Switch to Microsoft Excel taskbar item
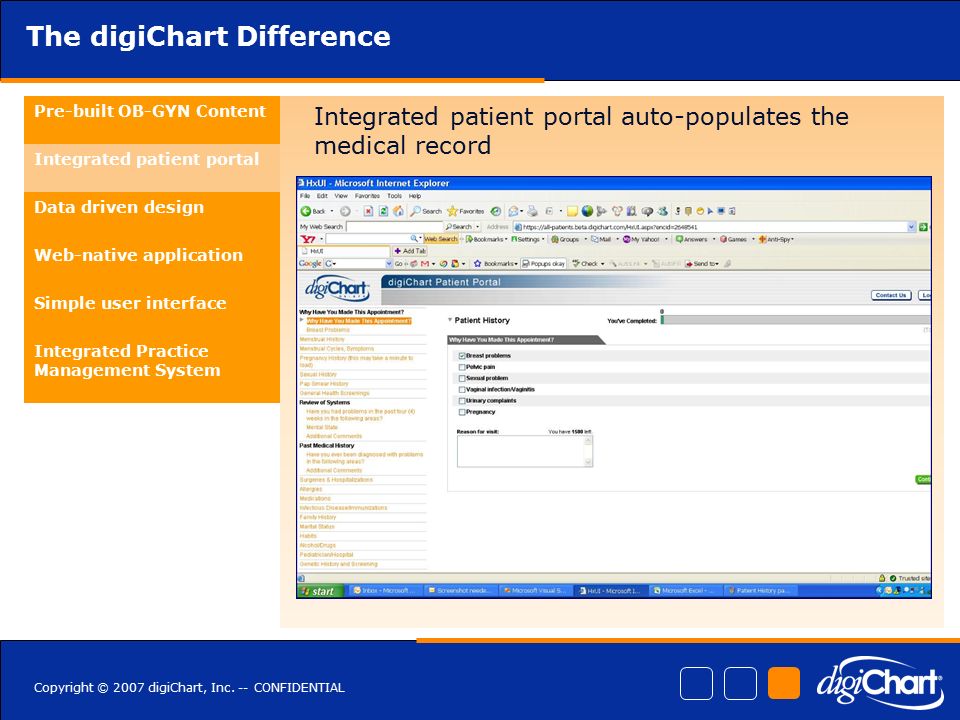Viewport: 960px width, 720px height. [x=684, y=591]
